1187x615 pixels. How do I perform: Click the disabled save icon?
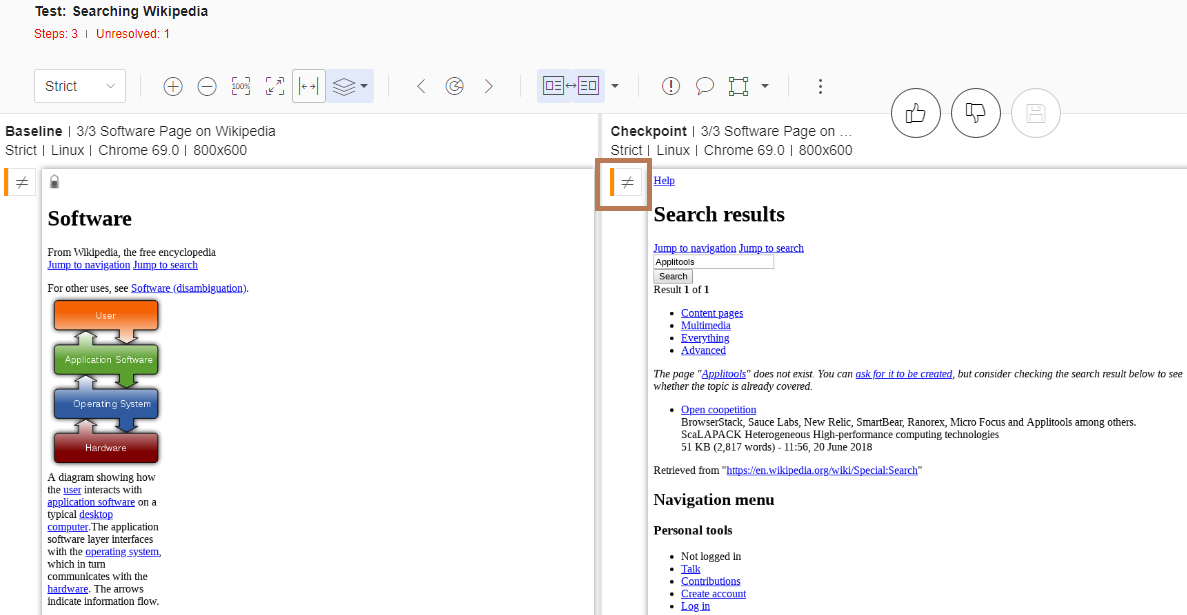[x=1036, y=114]
